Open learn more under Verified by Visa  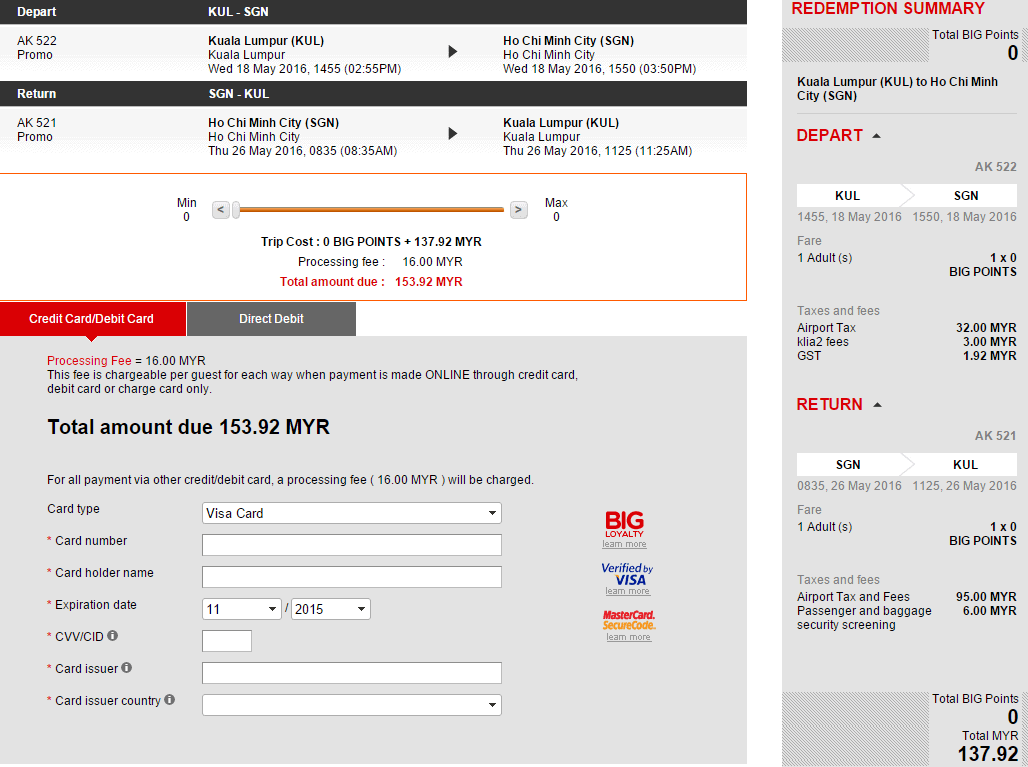(x=627, y=591)
